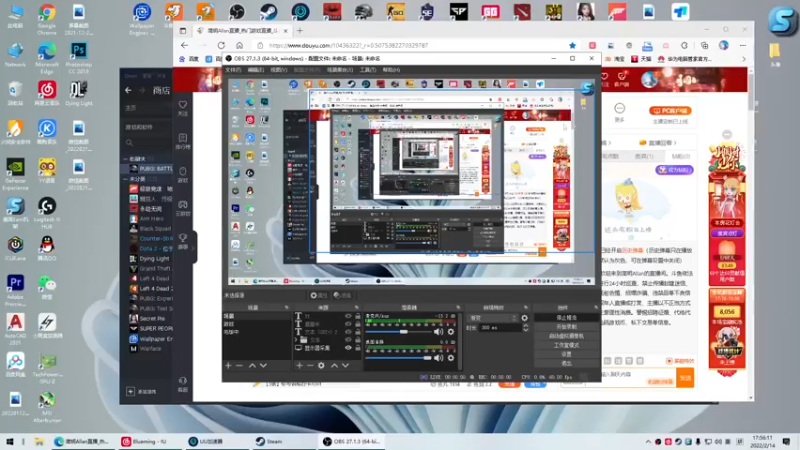
Task: Open desktop audio settings gear
Action: point(451,358)
